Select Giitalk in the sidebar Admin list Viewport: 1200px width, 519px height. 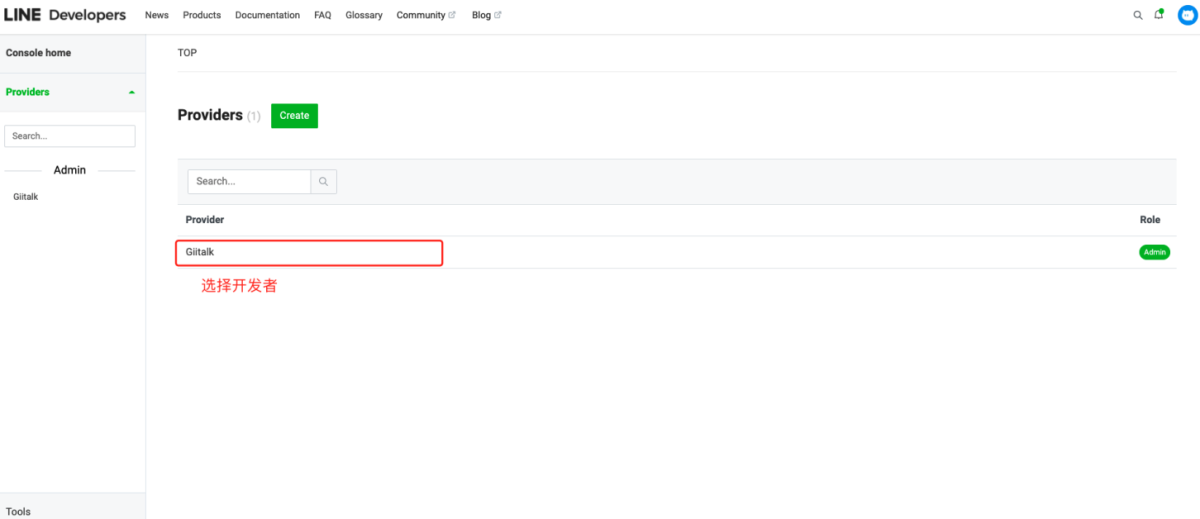(26, 197)
